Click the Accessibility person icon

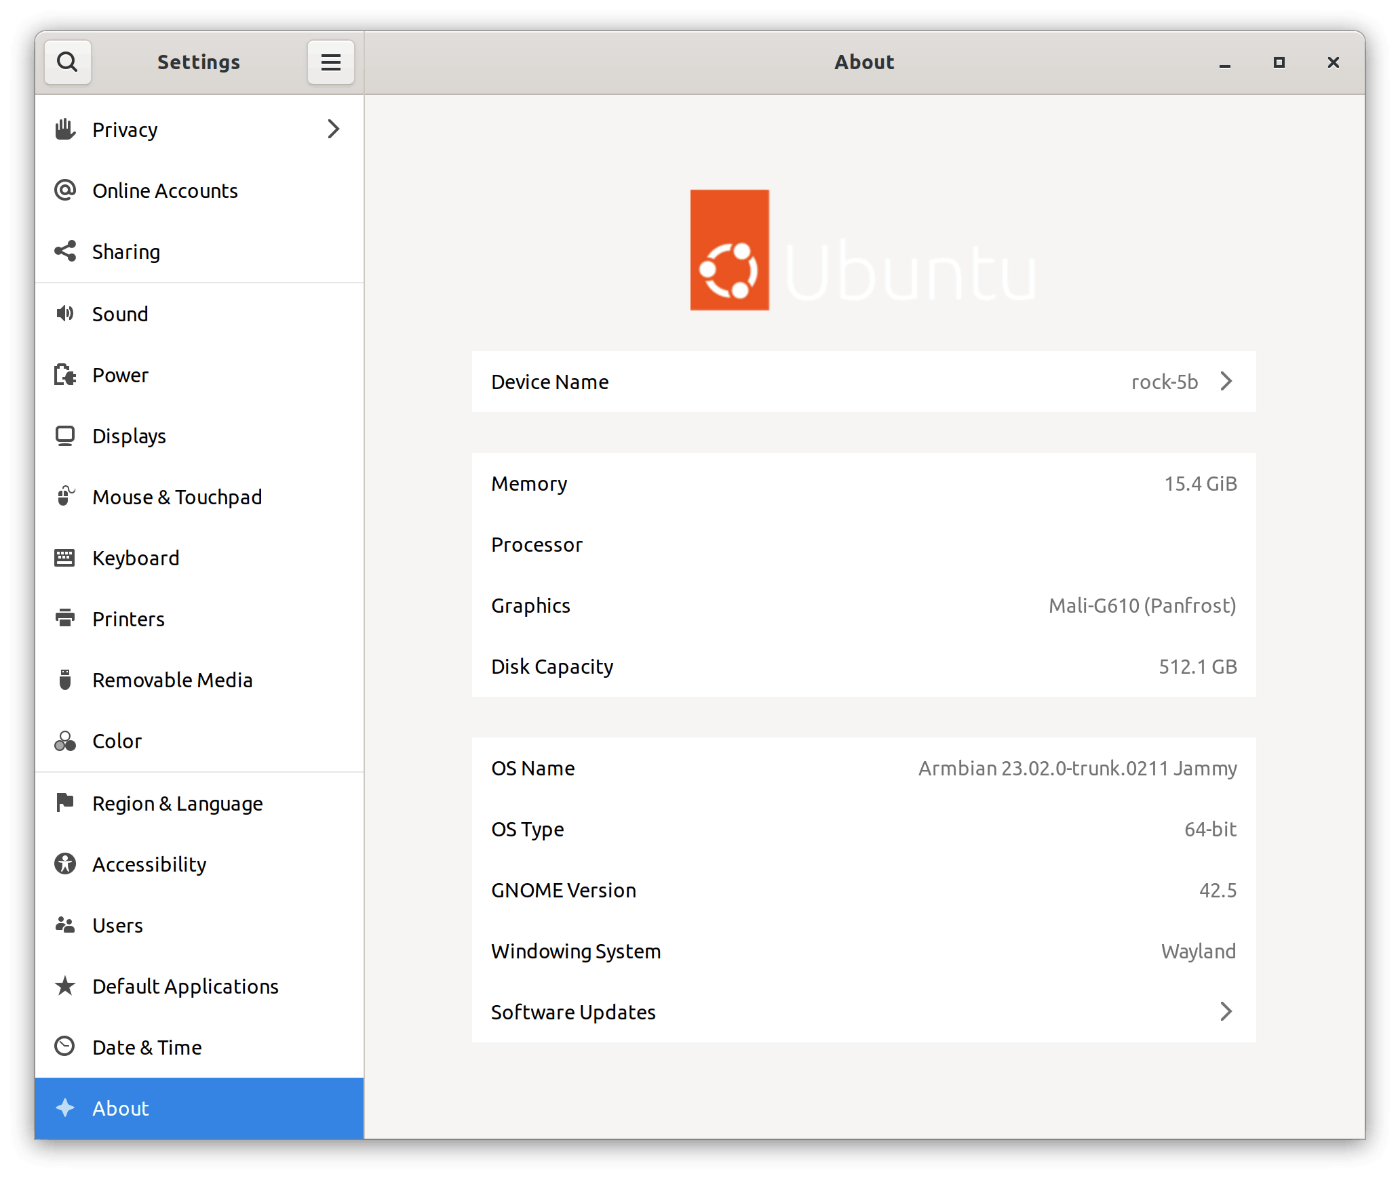click(65, 863)
